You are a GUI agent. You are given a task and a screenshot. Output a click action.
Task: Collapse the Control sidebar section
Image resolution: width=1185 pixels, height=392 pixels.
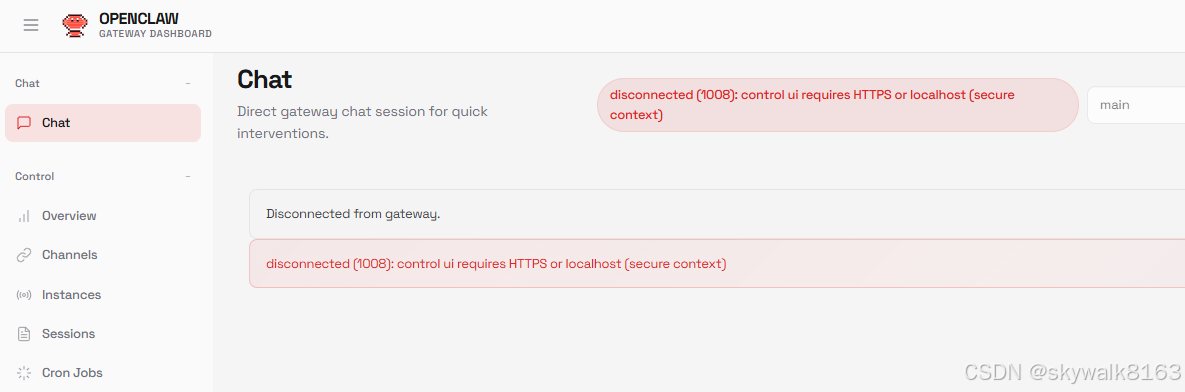click(187, 177)
